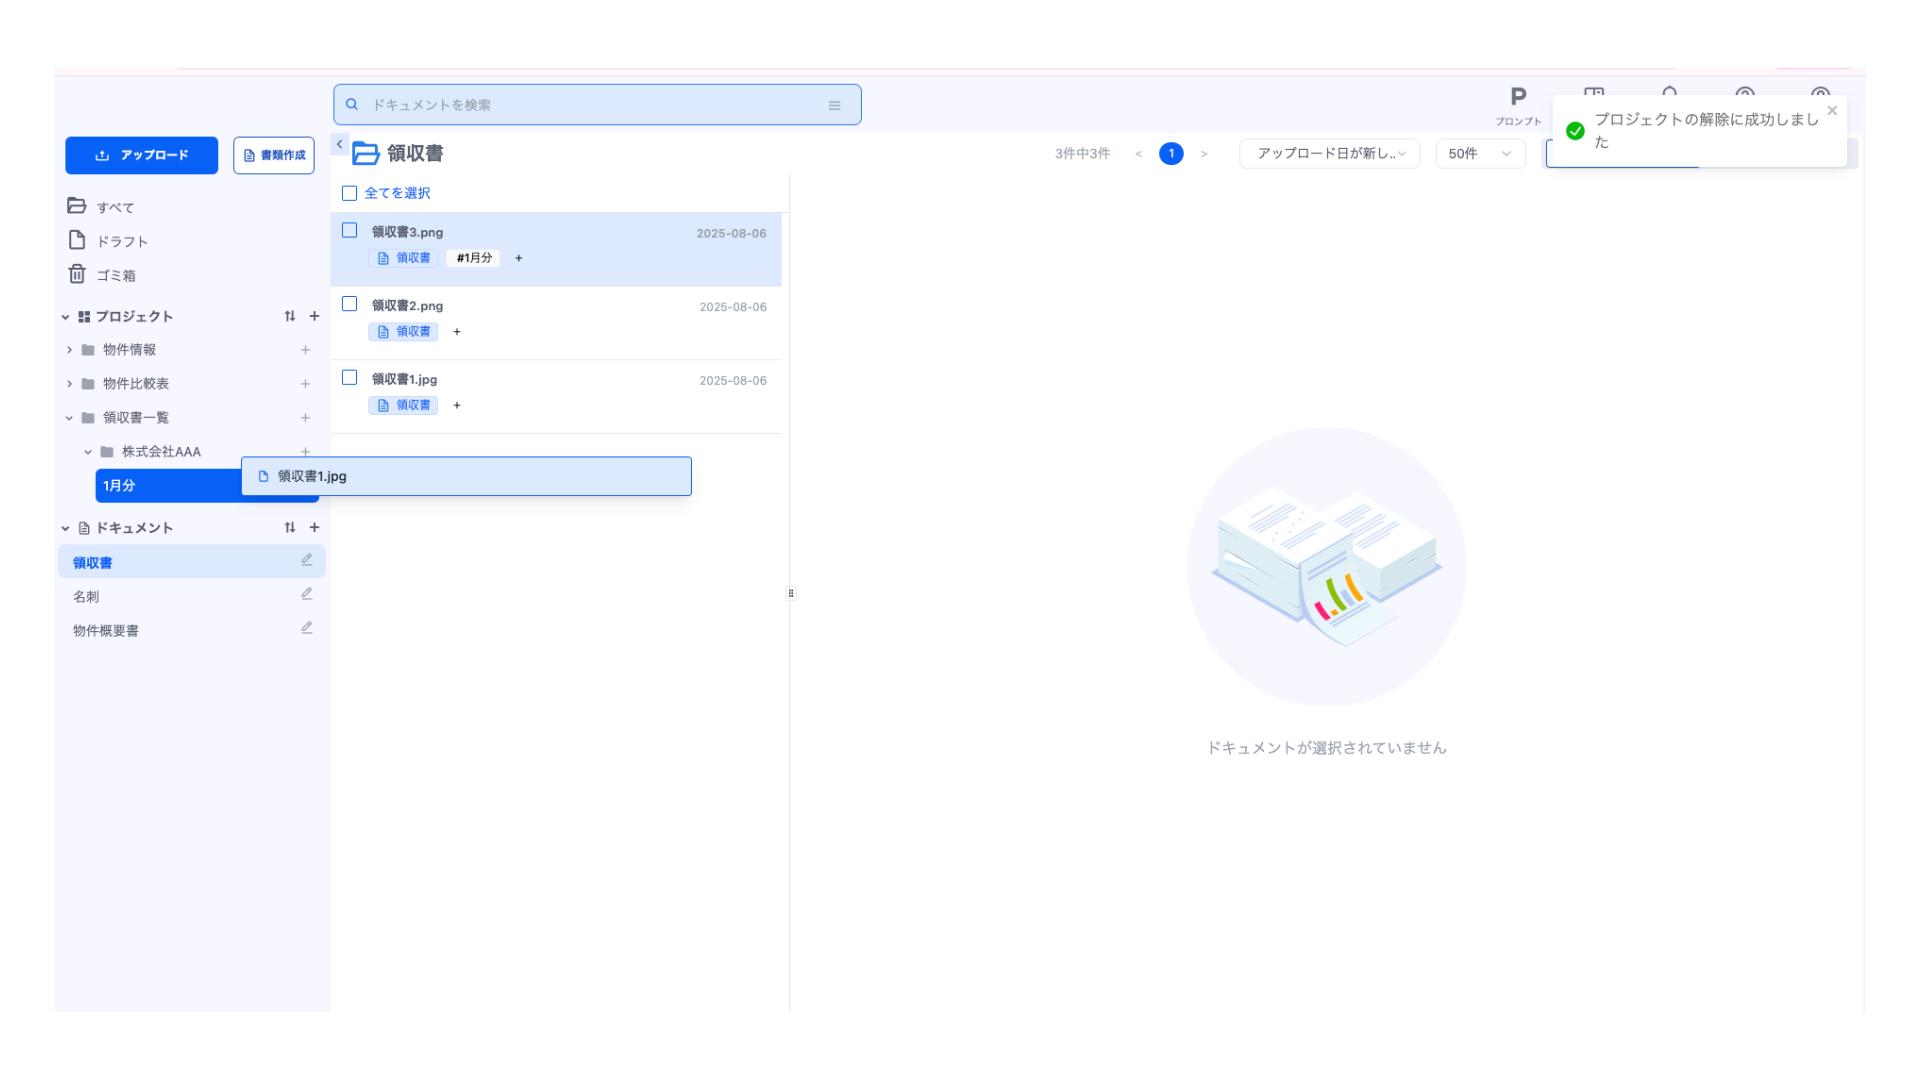Add new document type plus icon

tap(314, 527)
